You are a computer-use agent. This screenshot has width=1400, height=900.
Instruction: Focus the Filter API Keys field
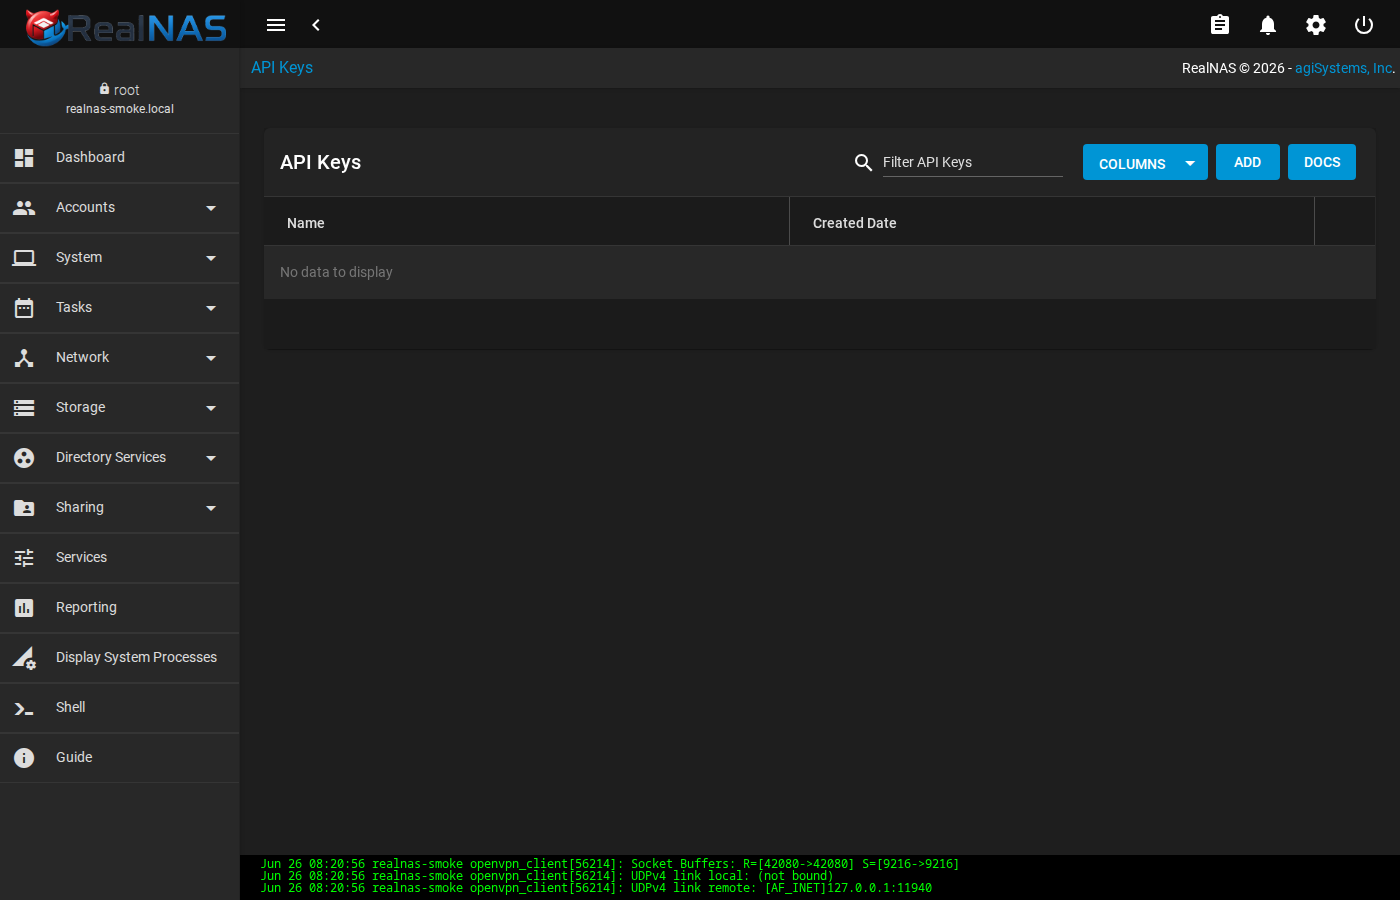[x=972, y=162]
